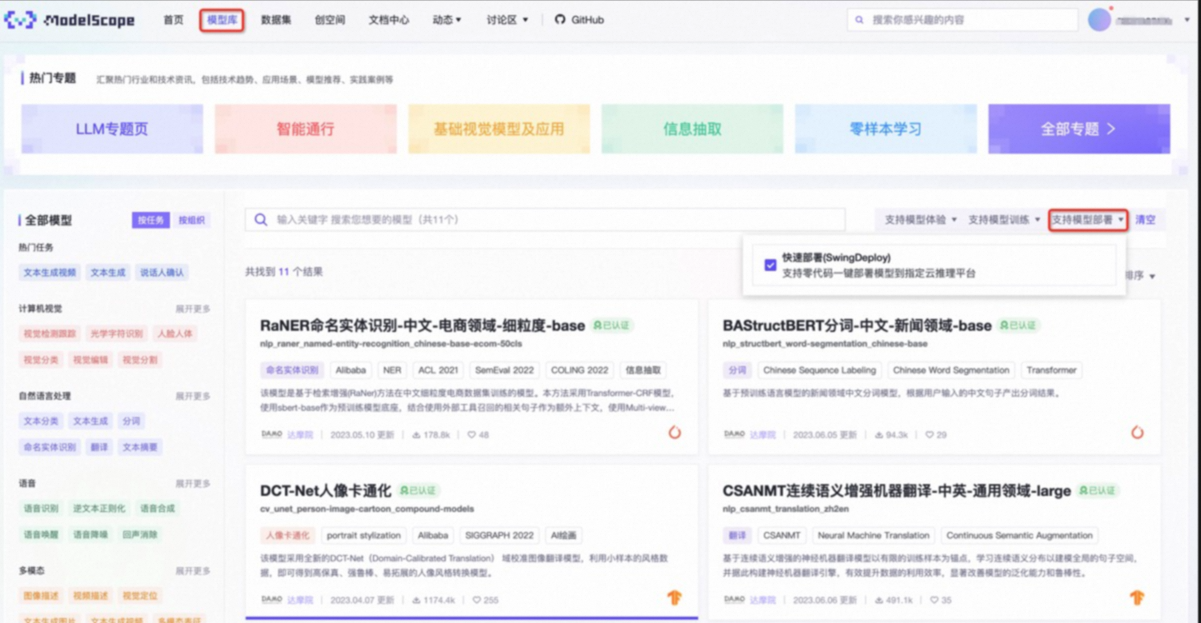Viewport: 1201px width, 623px height.
Task: Click 清空 to clear the filters
Action: (x=1146, y=219)
